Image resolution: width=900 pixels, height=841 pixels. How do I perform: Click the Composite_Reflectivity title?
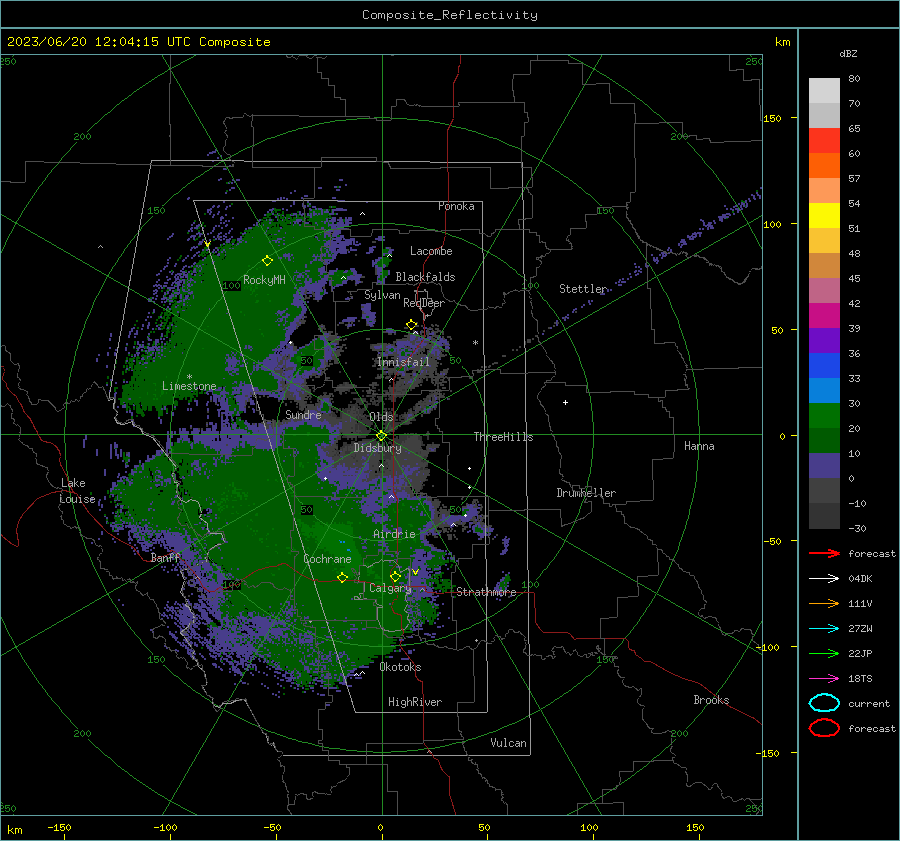point(450,15)
